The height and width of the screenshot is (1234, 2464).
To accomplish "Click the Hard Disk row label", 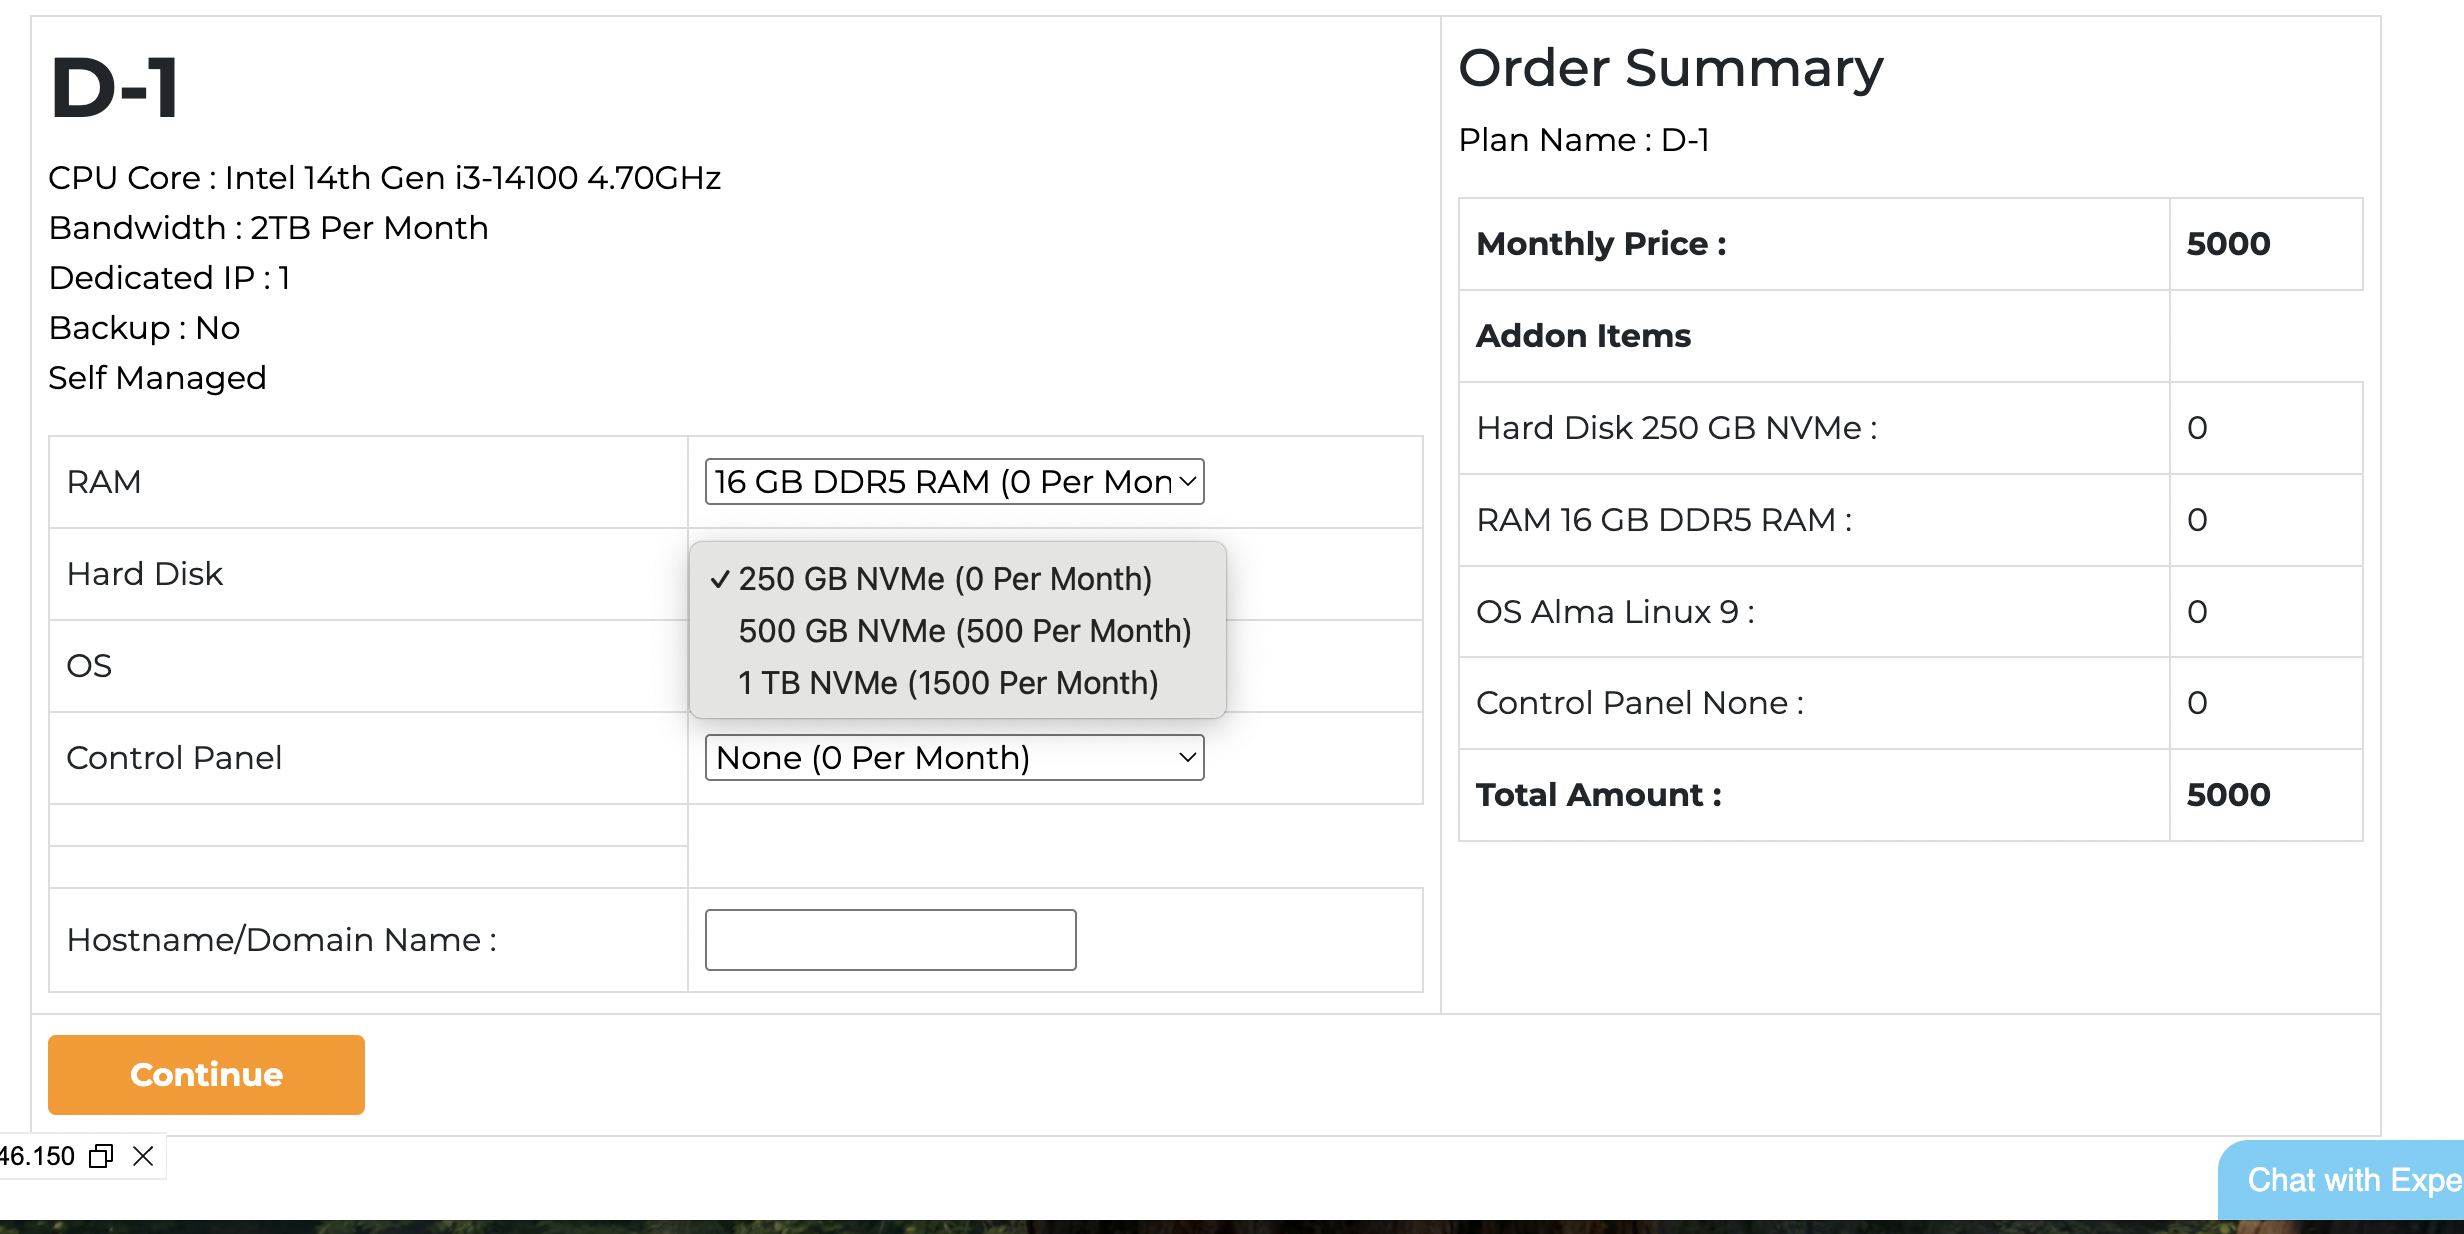I will [x=145, y=574].
